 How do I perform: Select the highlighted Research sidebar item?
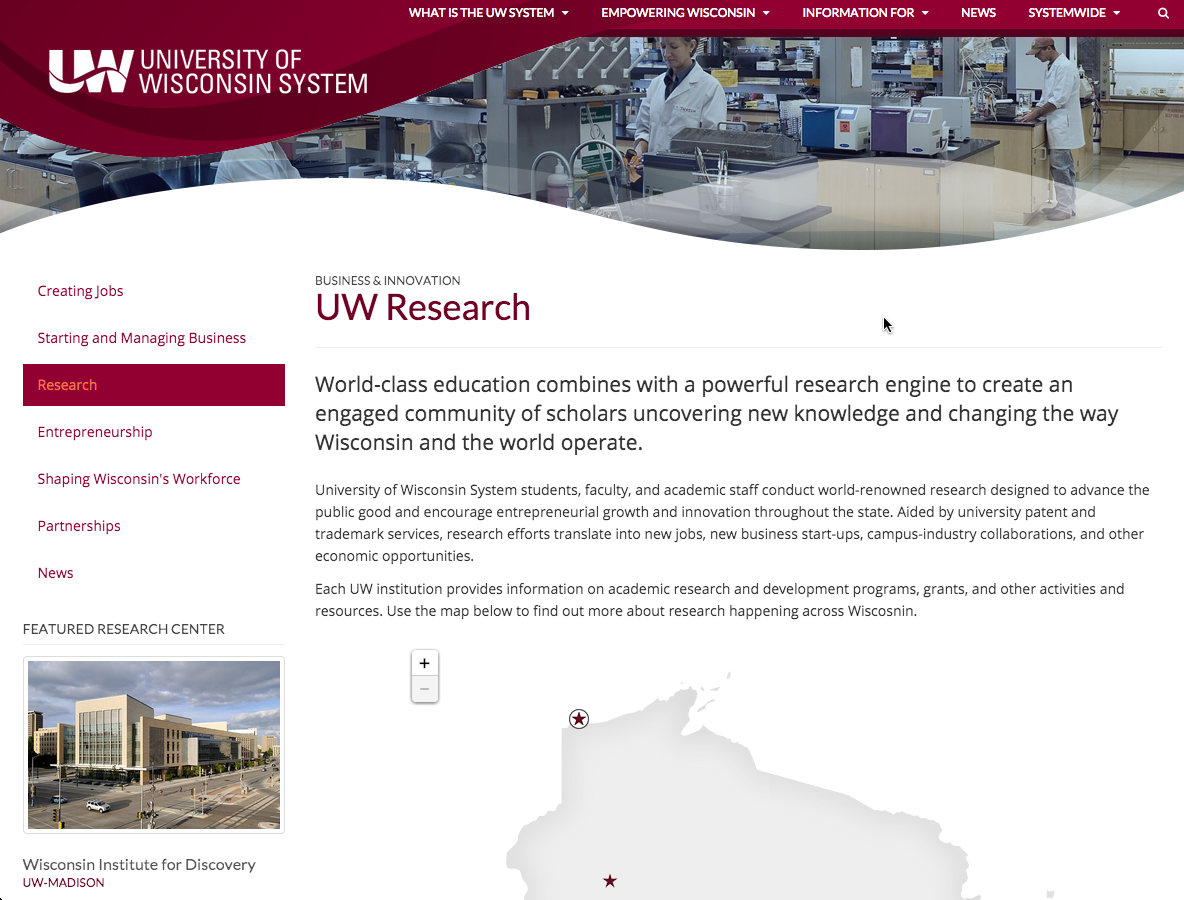[68, 385]
